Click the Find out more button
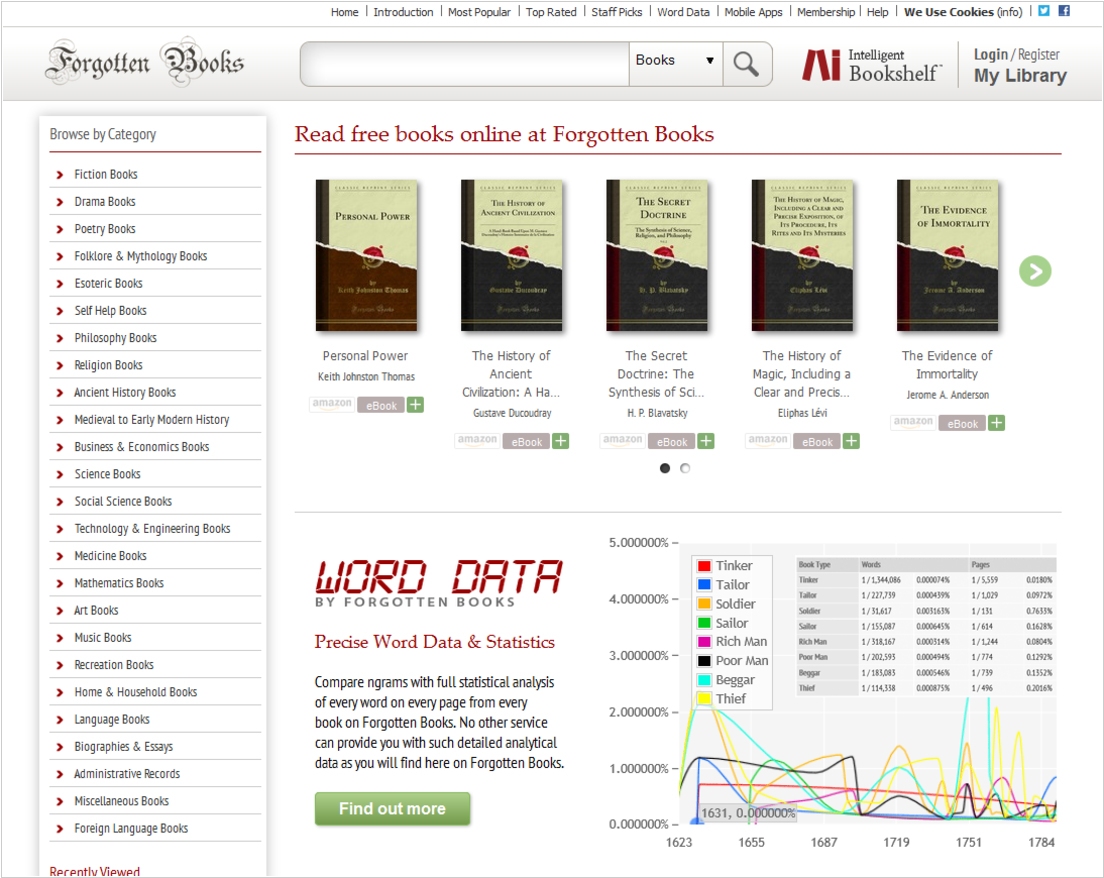 point(392,809)
